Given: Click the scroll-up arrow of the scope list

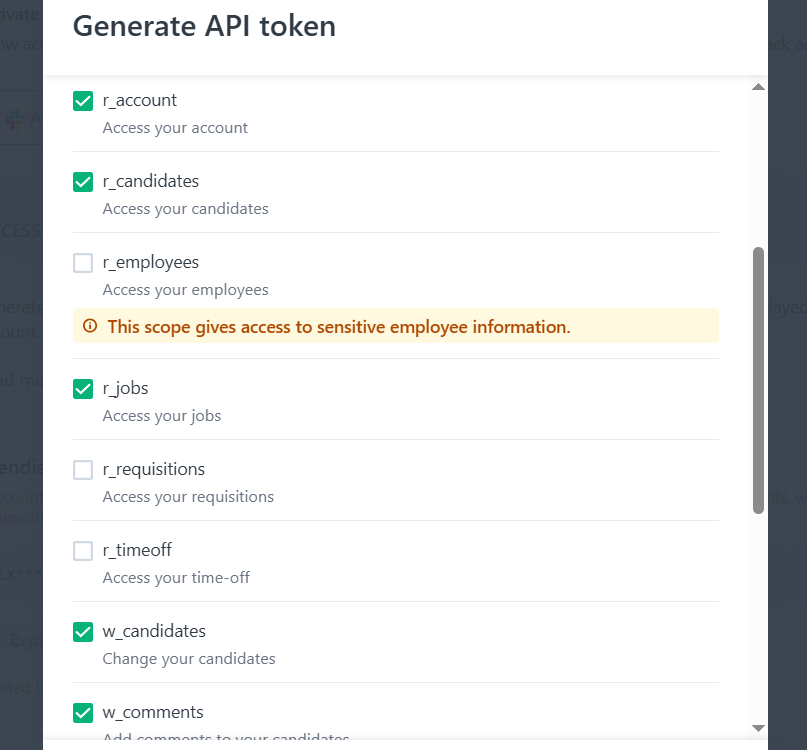Looking at the screenshot, I should [x=758, y=87].
